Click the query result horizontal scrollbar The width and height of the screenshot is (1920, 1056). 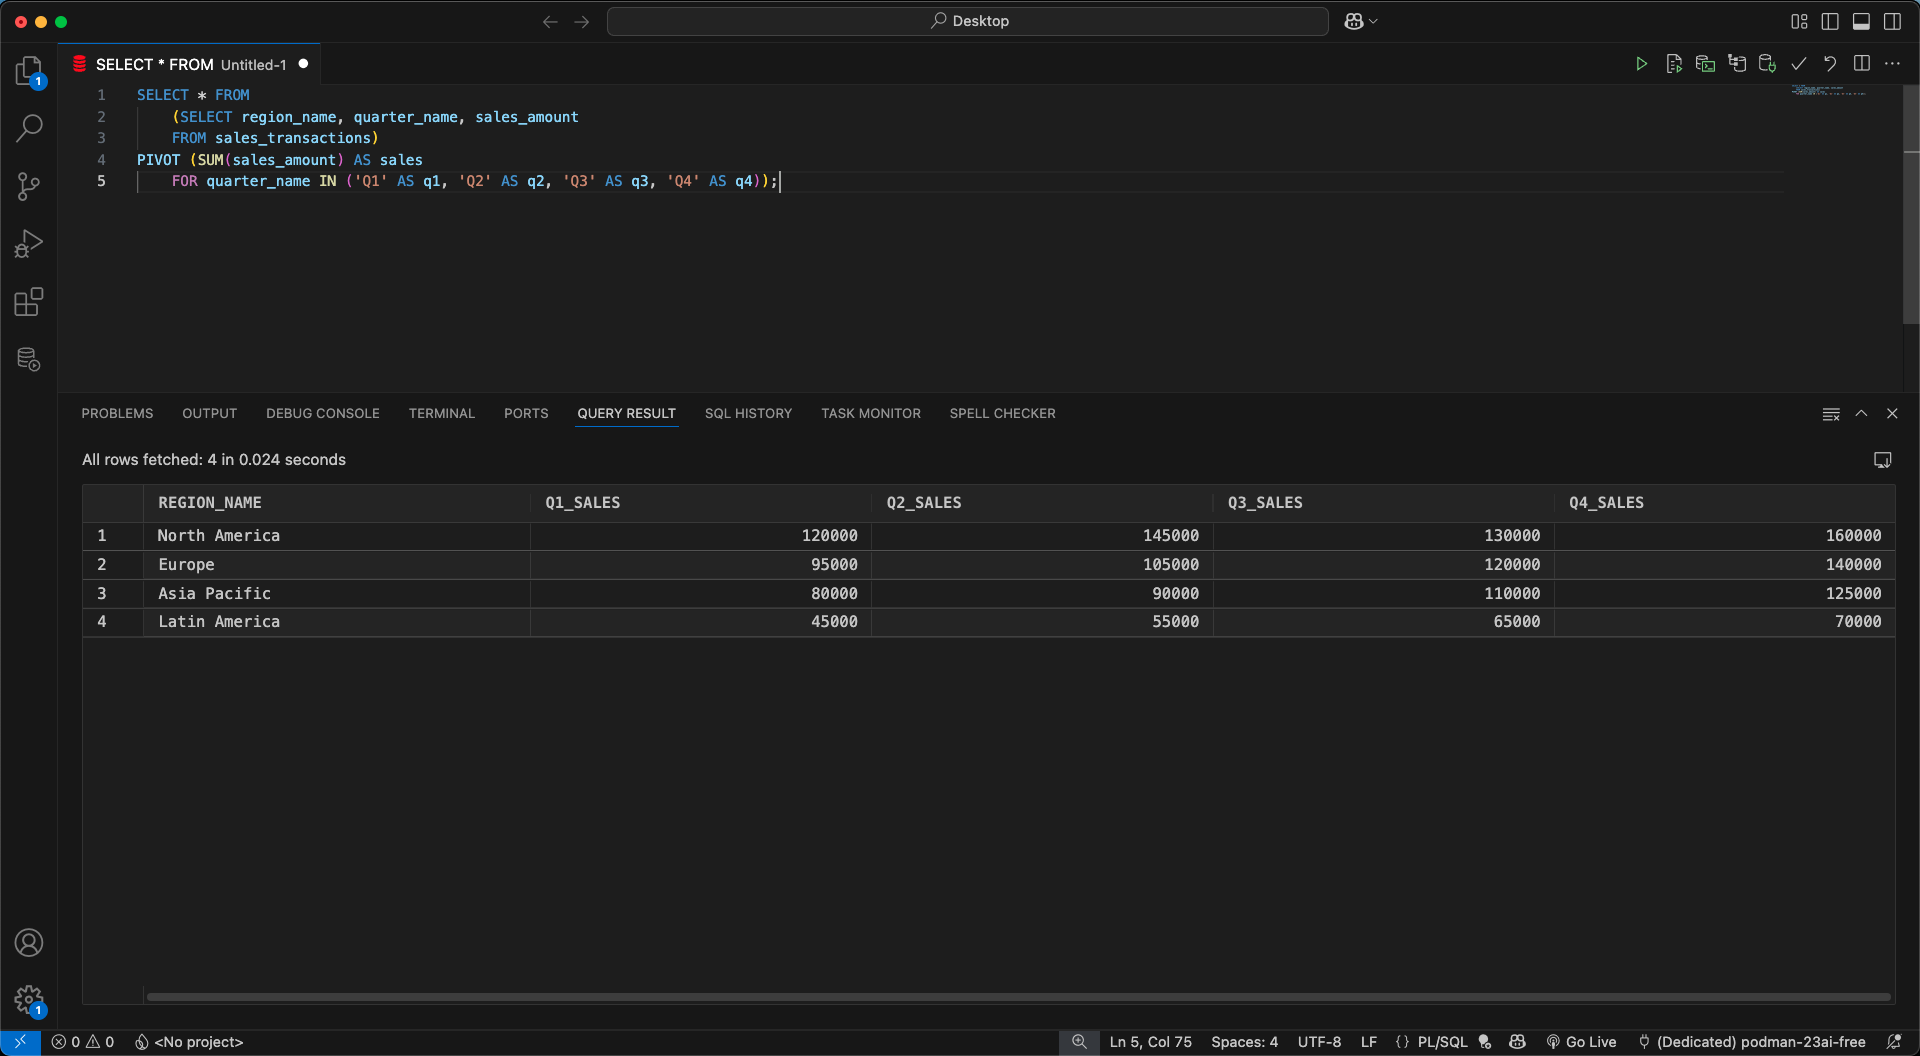click(1018, 997)
